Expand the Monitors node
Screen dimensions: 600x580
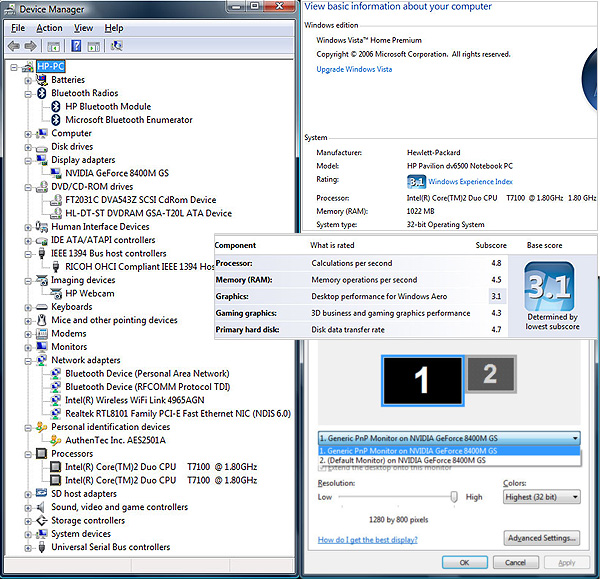click(x=28, y=348)
